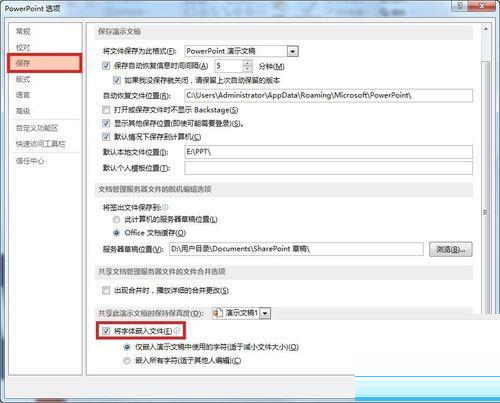Increase the AutoRecover minutes spinner
The height and width of the screenshot is (403, 500).
pos(247,63)
